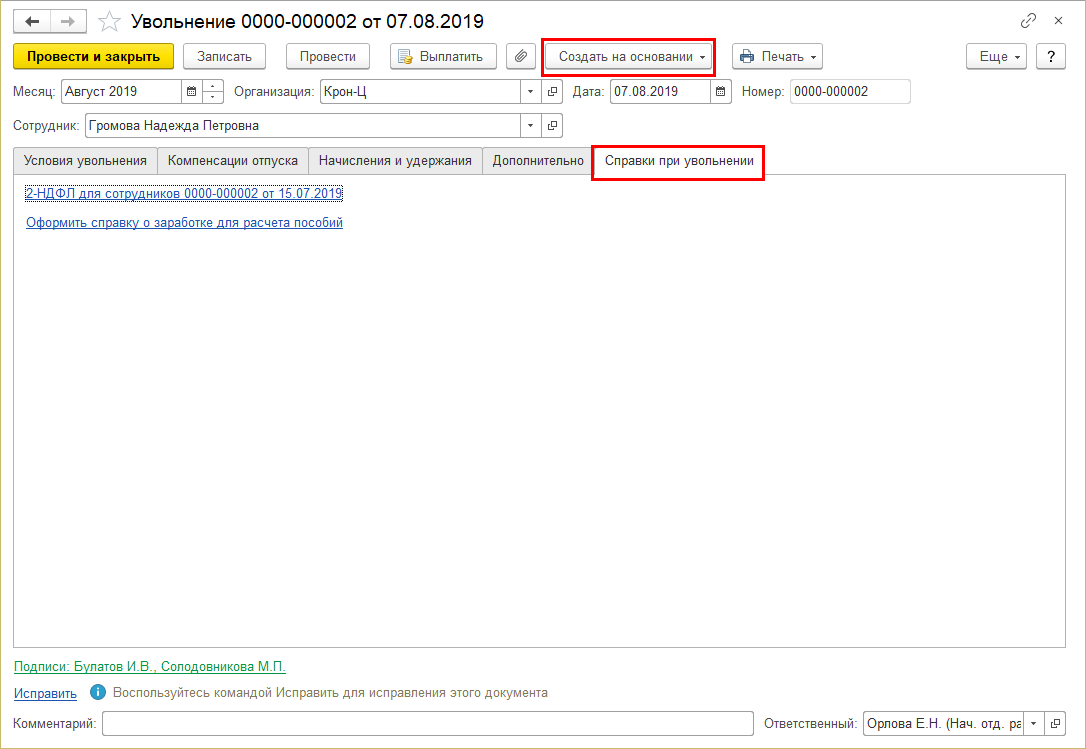Switch to the Условия увольнения tab
Image resolution: width=1086 pixels, height=749 pixels.
coord(85,161)
